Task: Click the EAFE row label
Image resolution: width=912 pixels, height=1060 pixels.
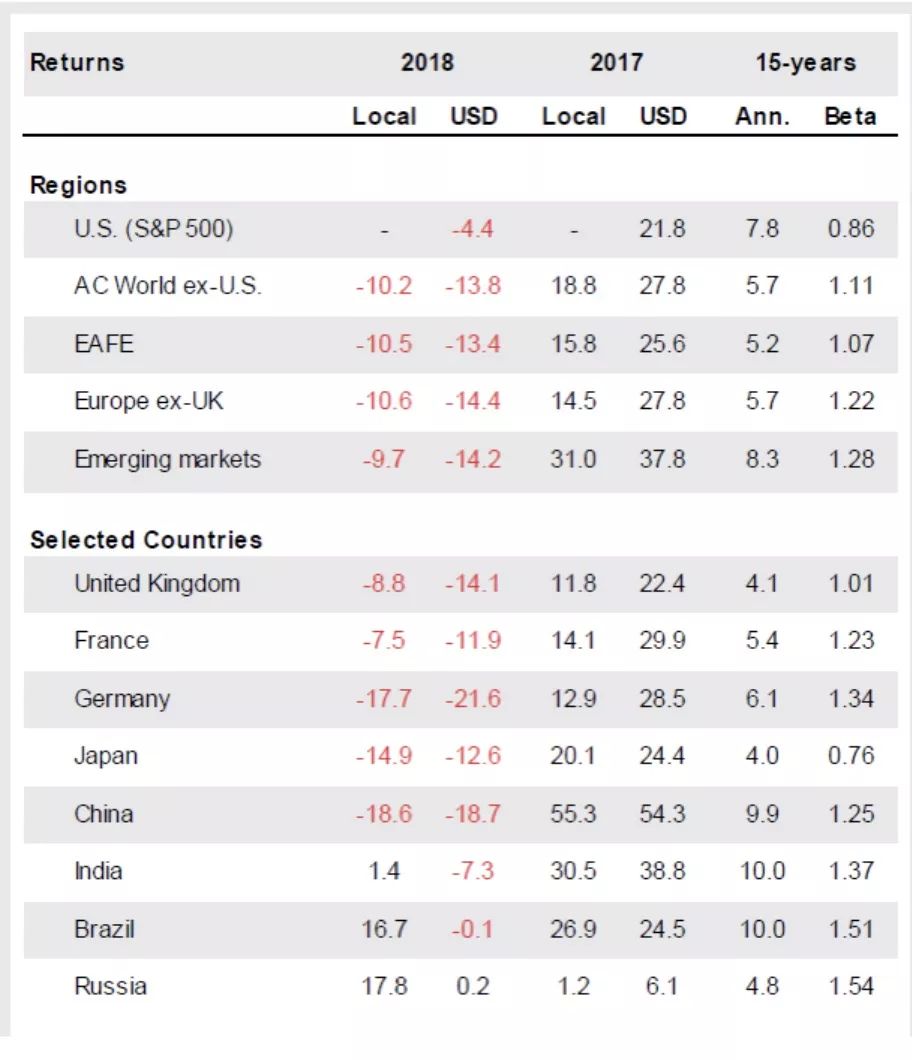Action: [x=103, y=344]
